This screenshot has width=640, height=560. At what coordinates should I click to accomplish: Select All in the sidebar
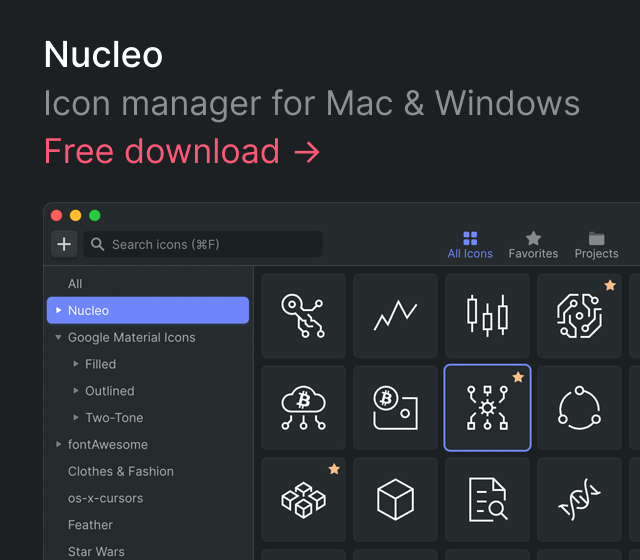click(75, 284)
